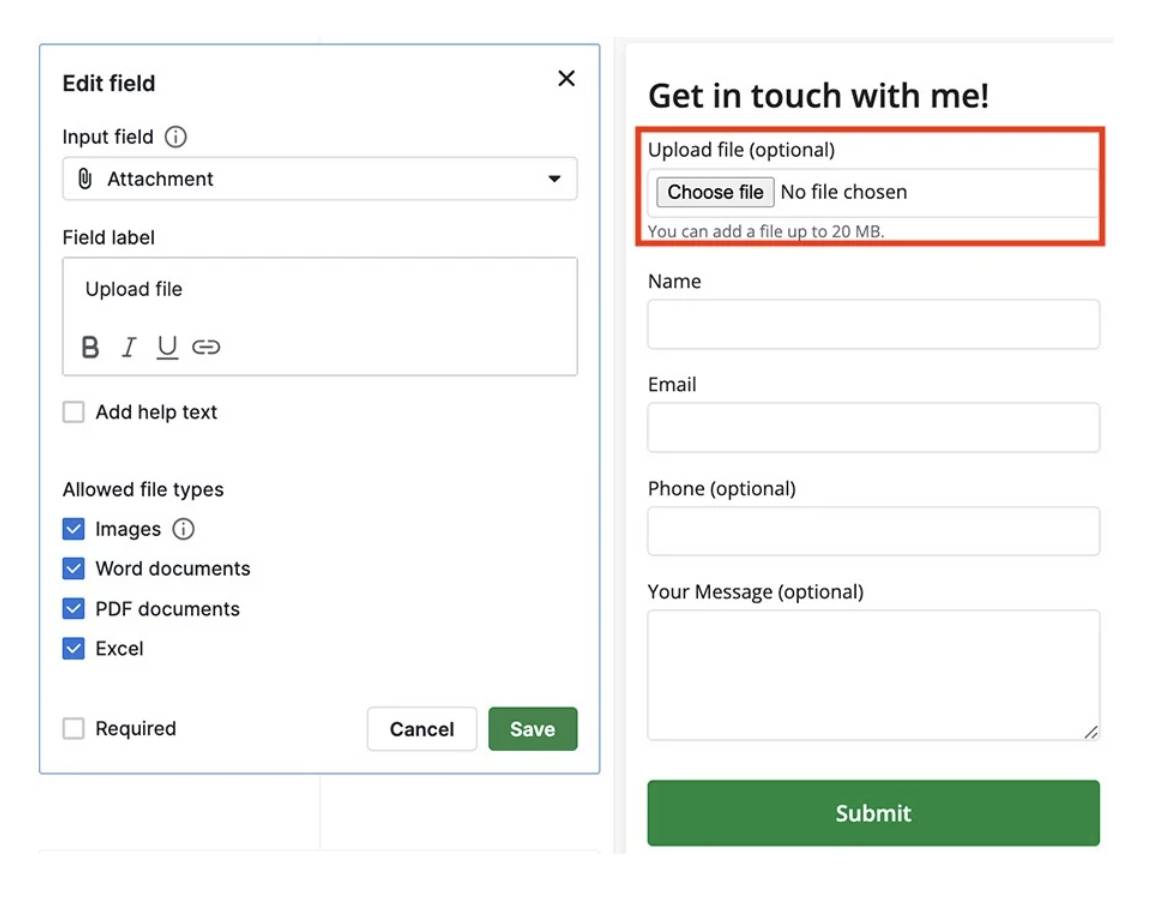Viewport: 1166px width, 902px height.
Task: Enable the Add help text checkbox
Action: click(74, 412)
